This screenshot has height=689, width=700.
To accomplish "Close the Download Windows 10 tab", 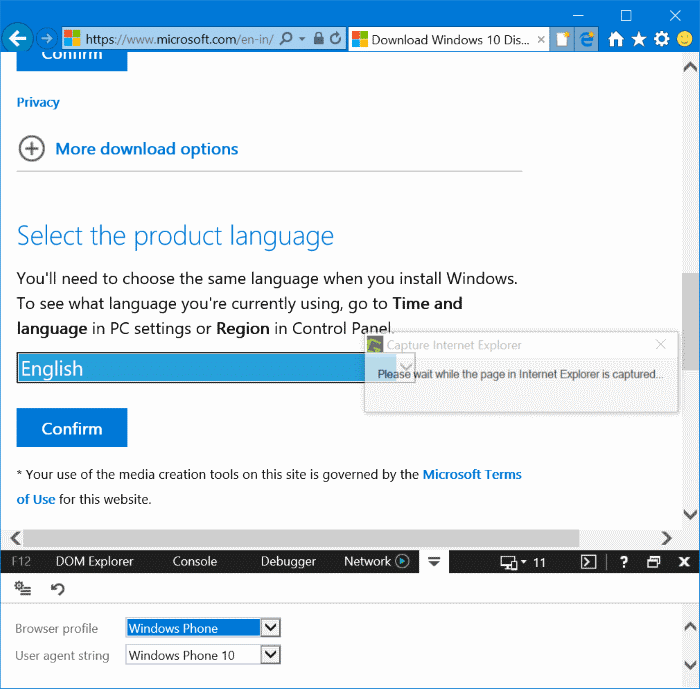I will click(541, 39).
